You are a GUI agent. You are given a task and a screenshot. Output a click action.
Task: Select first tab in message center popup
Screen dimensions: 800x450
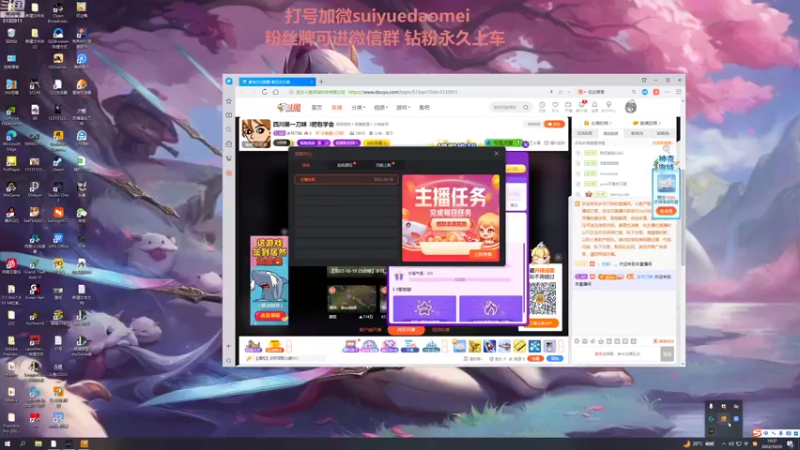click(306, 165)
